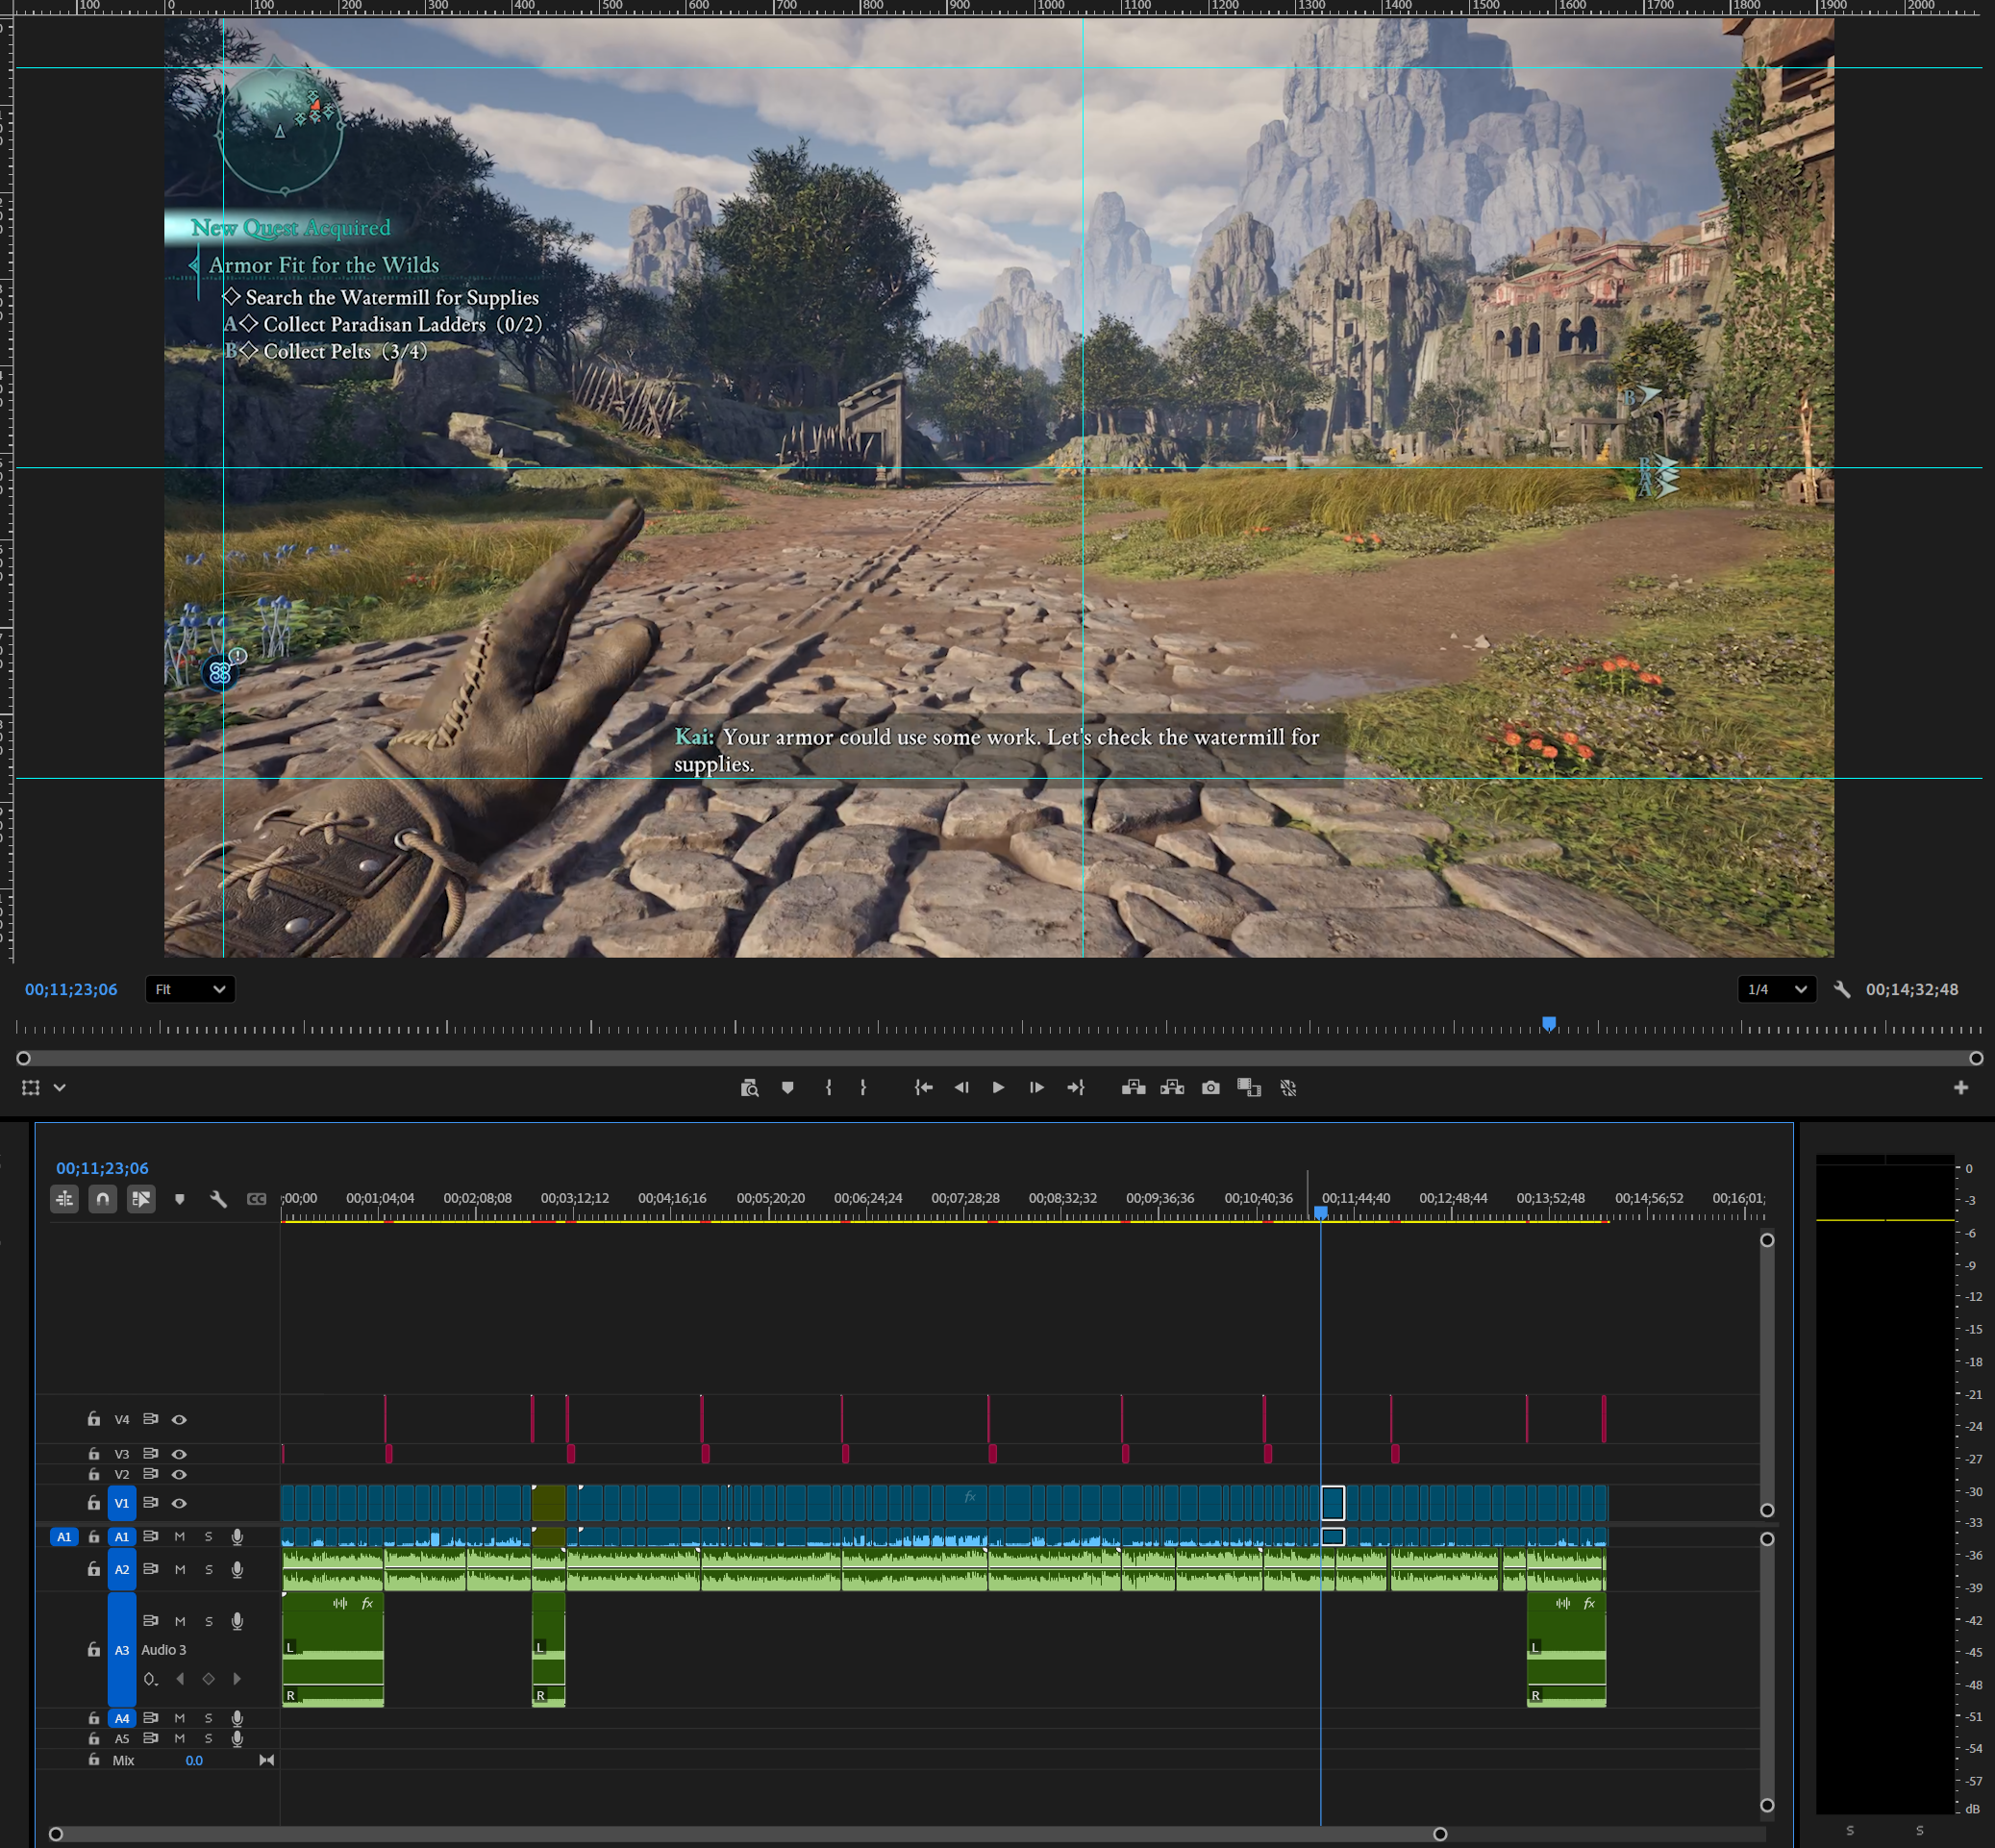
Task: Click the Mix volume value 0.0
Action: (194, 1760)
